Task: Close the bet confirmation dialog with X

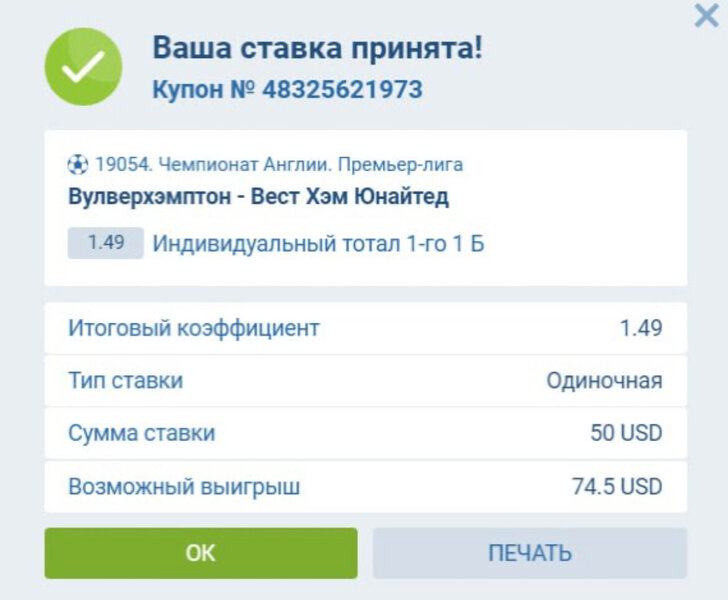Action: pyautogui.click(x=706, y=17)
